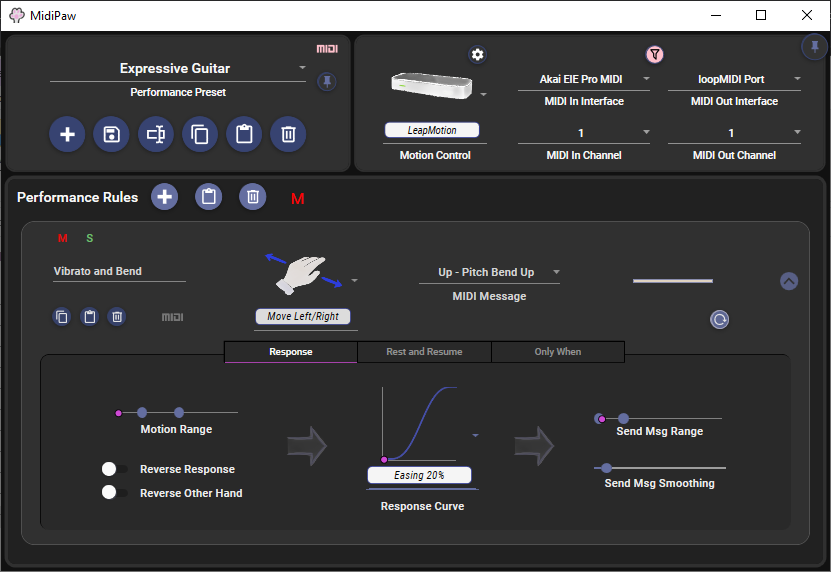Click the Easing 20% button
Viewport: 831px width, 572px height.
[419, 475]
